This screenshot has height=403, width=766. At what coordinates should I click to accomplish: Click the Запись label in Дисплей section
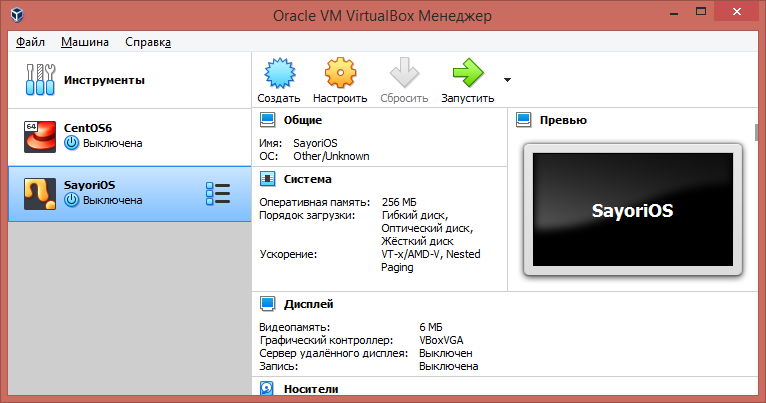(278, 366)
